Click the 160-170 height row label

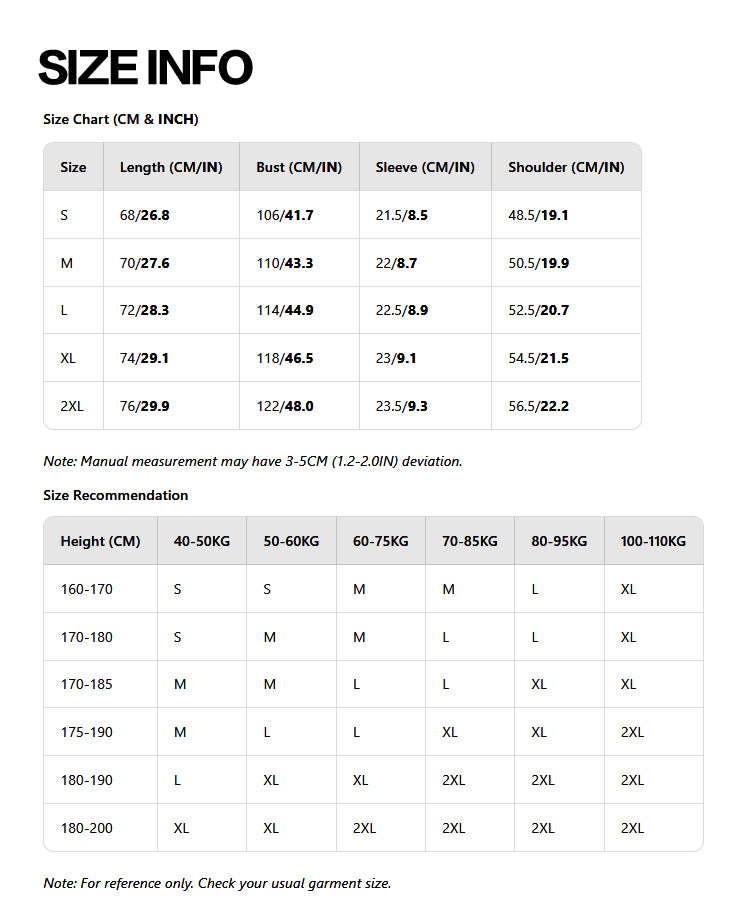click(x=86, y=589)
